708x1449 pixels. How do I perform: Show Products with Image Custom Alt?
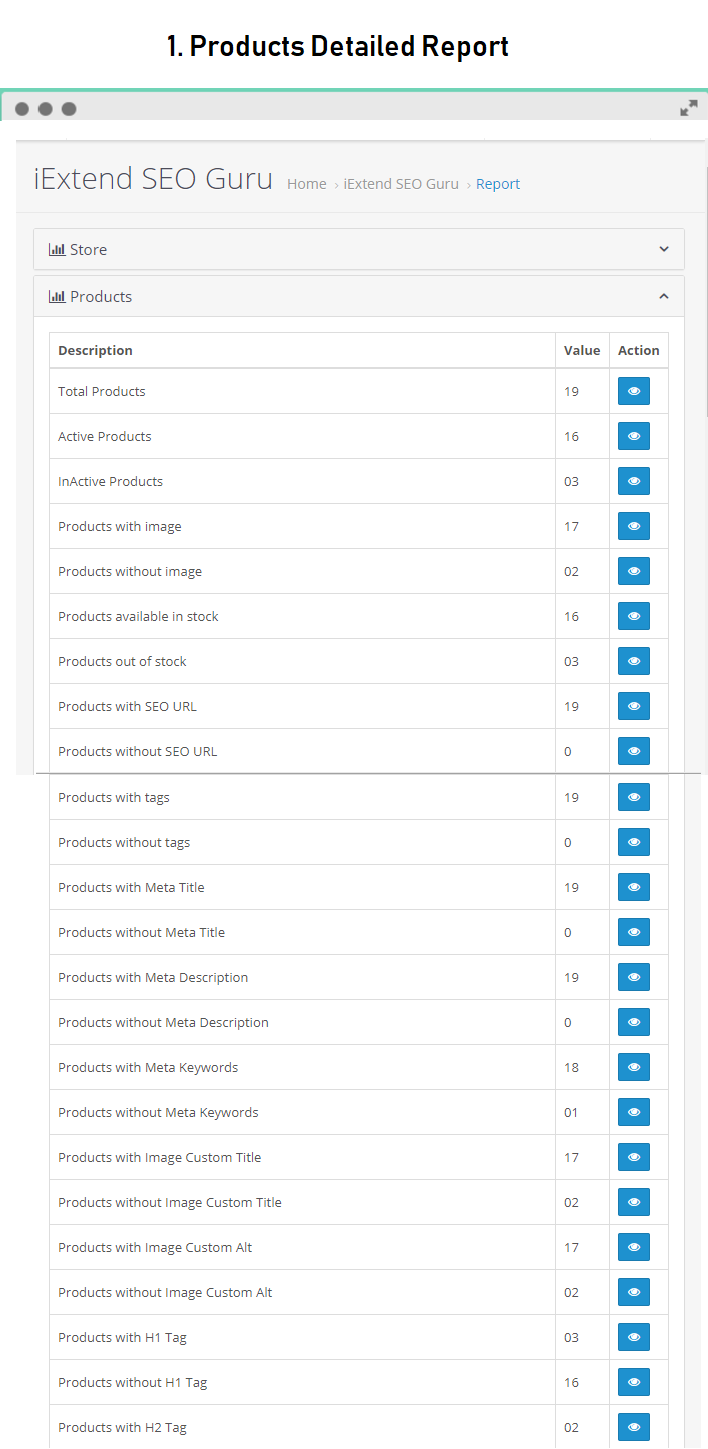(634, 1247)
